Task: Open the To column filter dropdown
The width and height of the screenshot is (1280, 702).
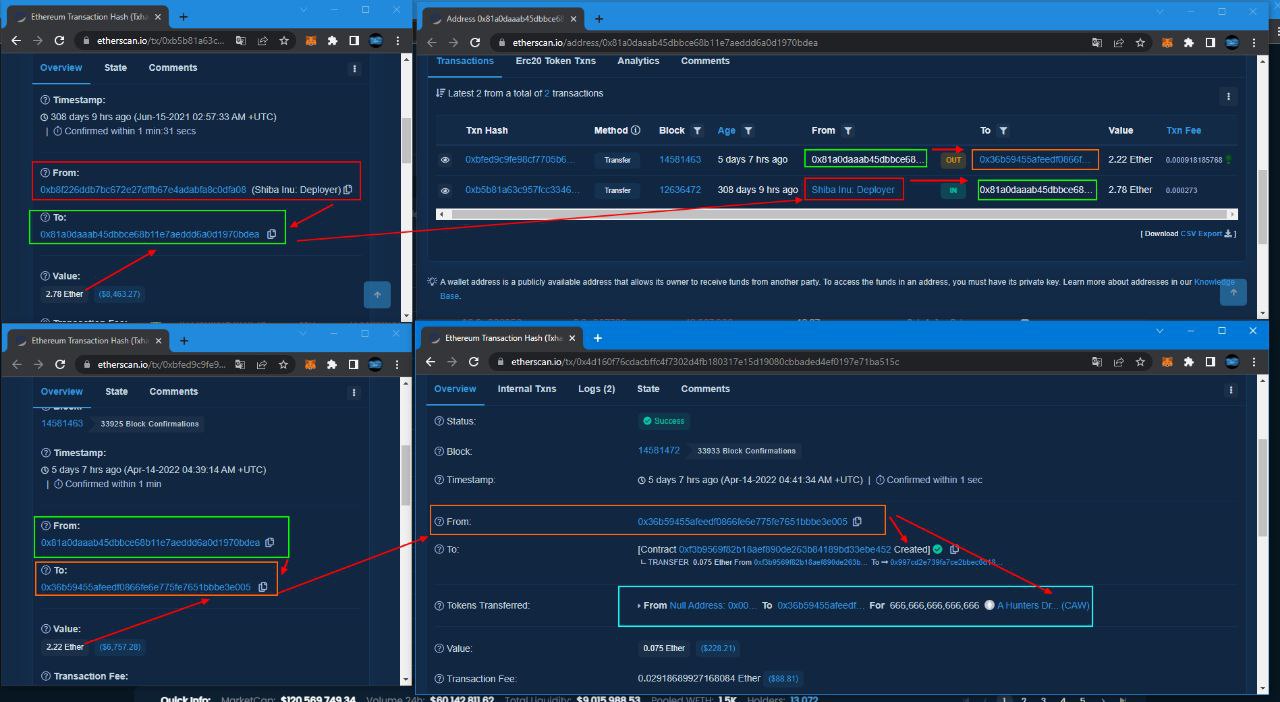Action: point(1003,131)
